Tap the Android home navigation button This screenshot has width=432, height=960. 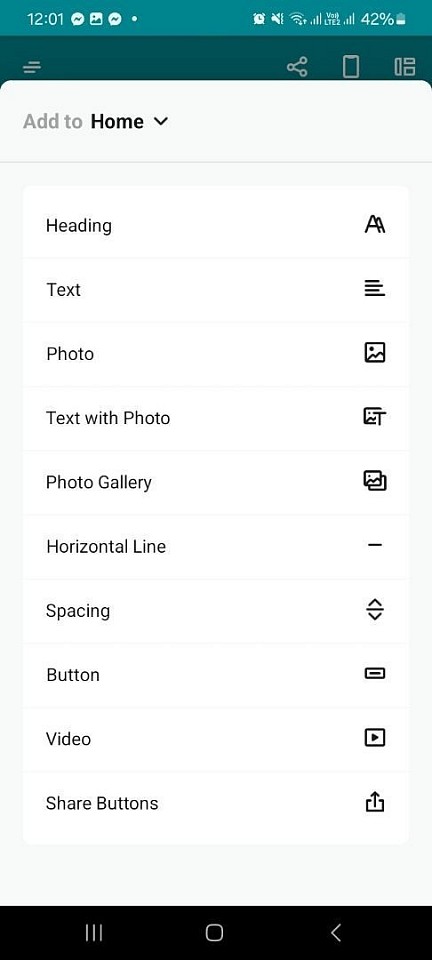(214, 932)
